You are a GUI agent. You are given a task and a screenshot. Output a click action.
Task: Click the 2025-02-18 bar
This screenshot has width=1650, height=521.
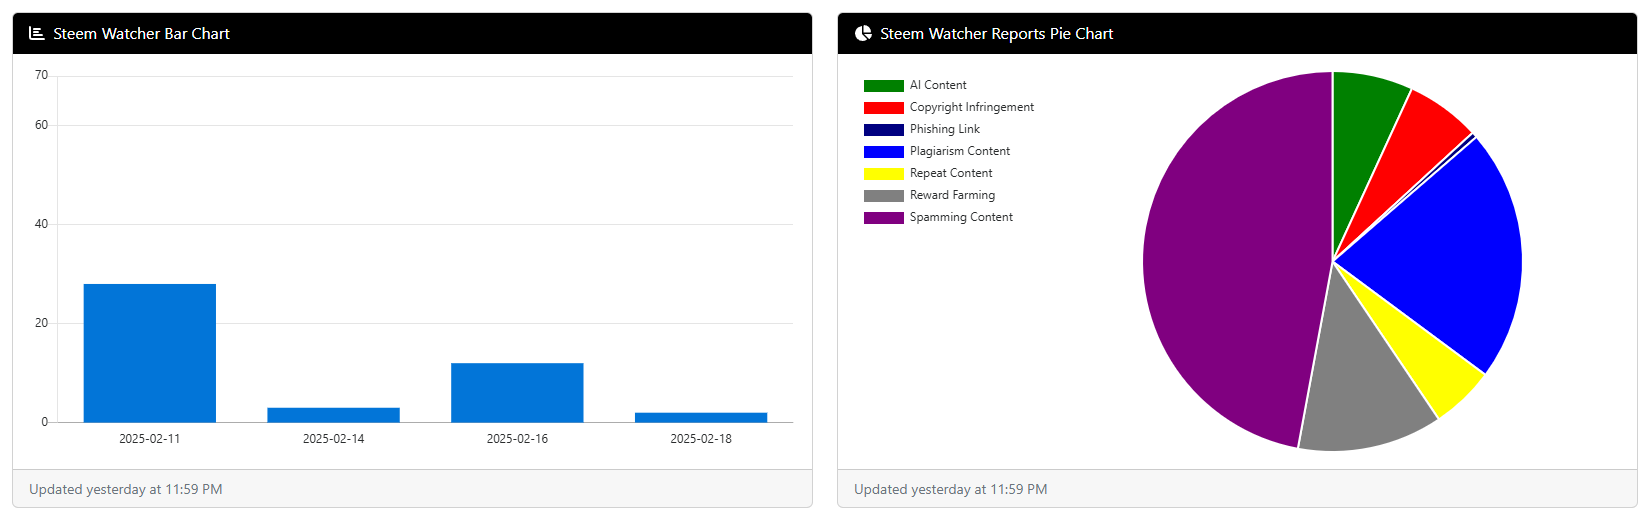click(x=701, y=417)
